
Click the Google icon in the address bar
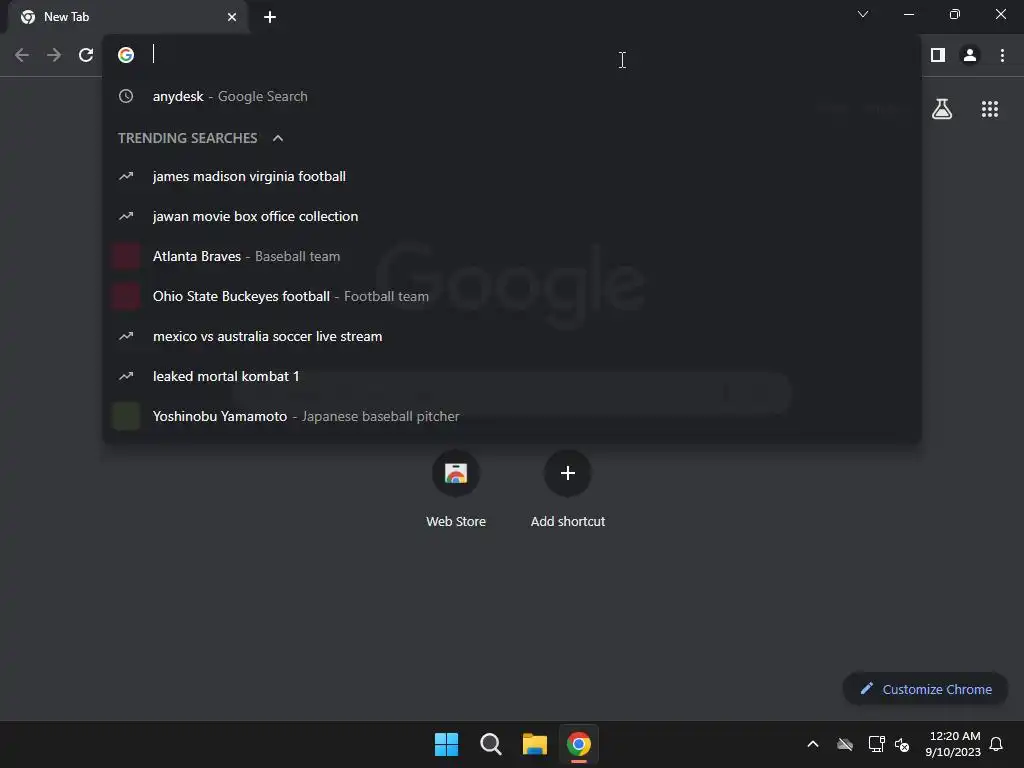click(x=126, y=55)
